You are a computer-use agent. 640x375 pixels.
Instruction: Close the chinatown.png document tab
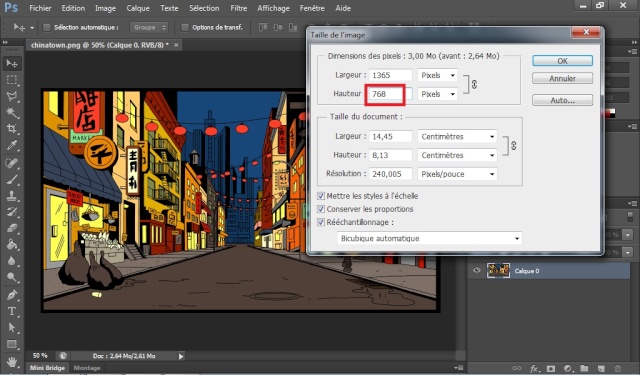click(176, 45)
